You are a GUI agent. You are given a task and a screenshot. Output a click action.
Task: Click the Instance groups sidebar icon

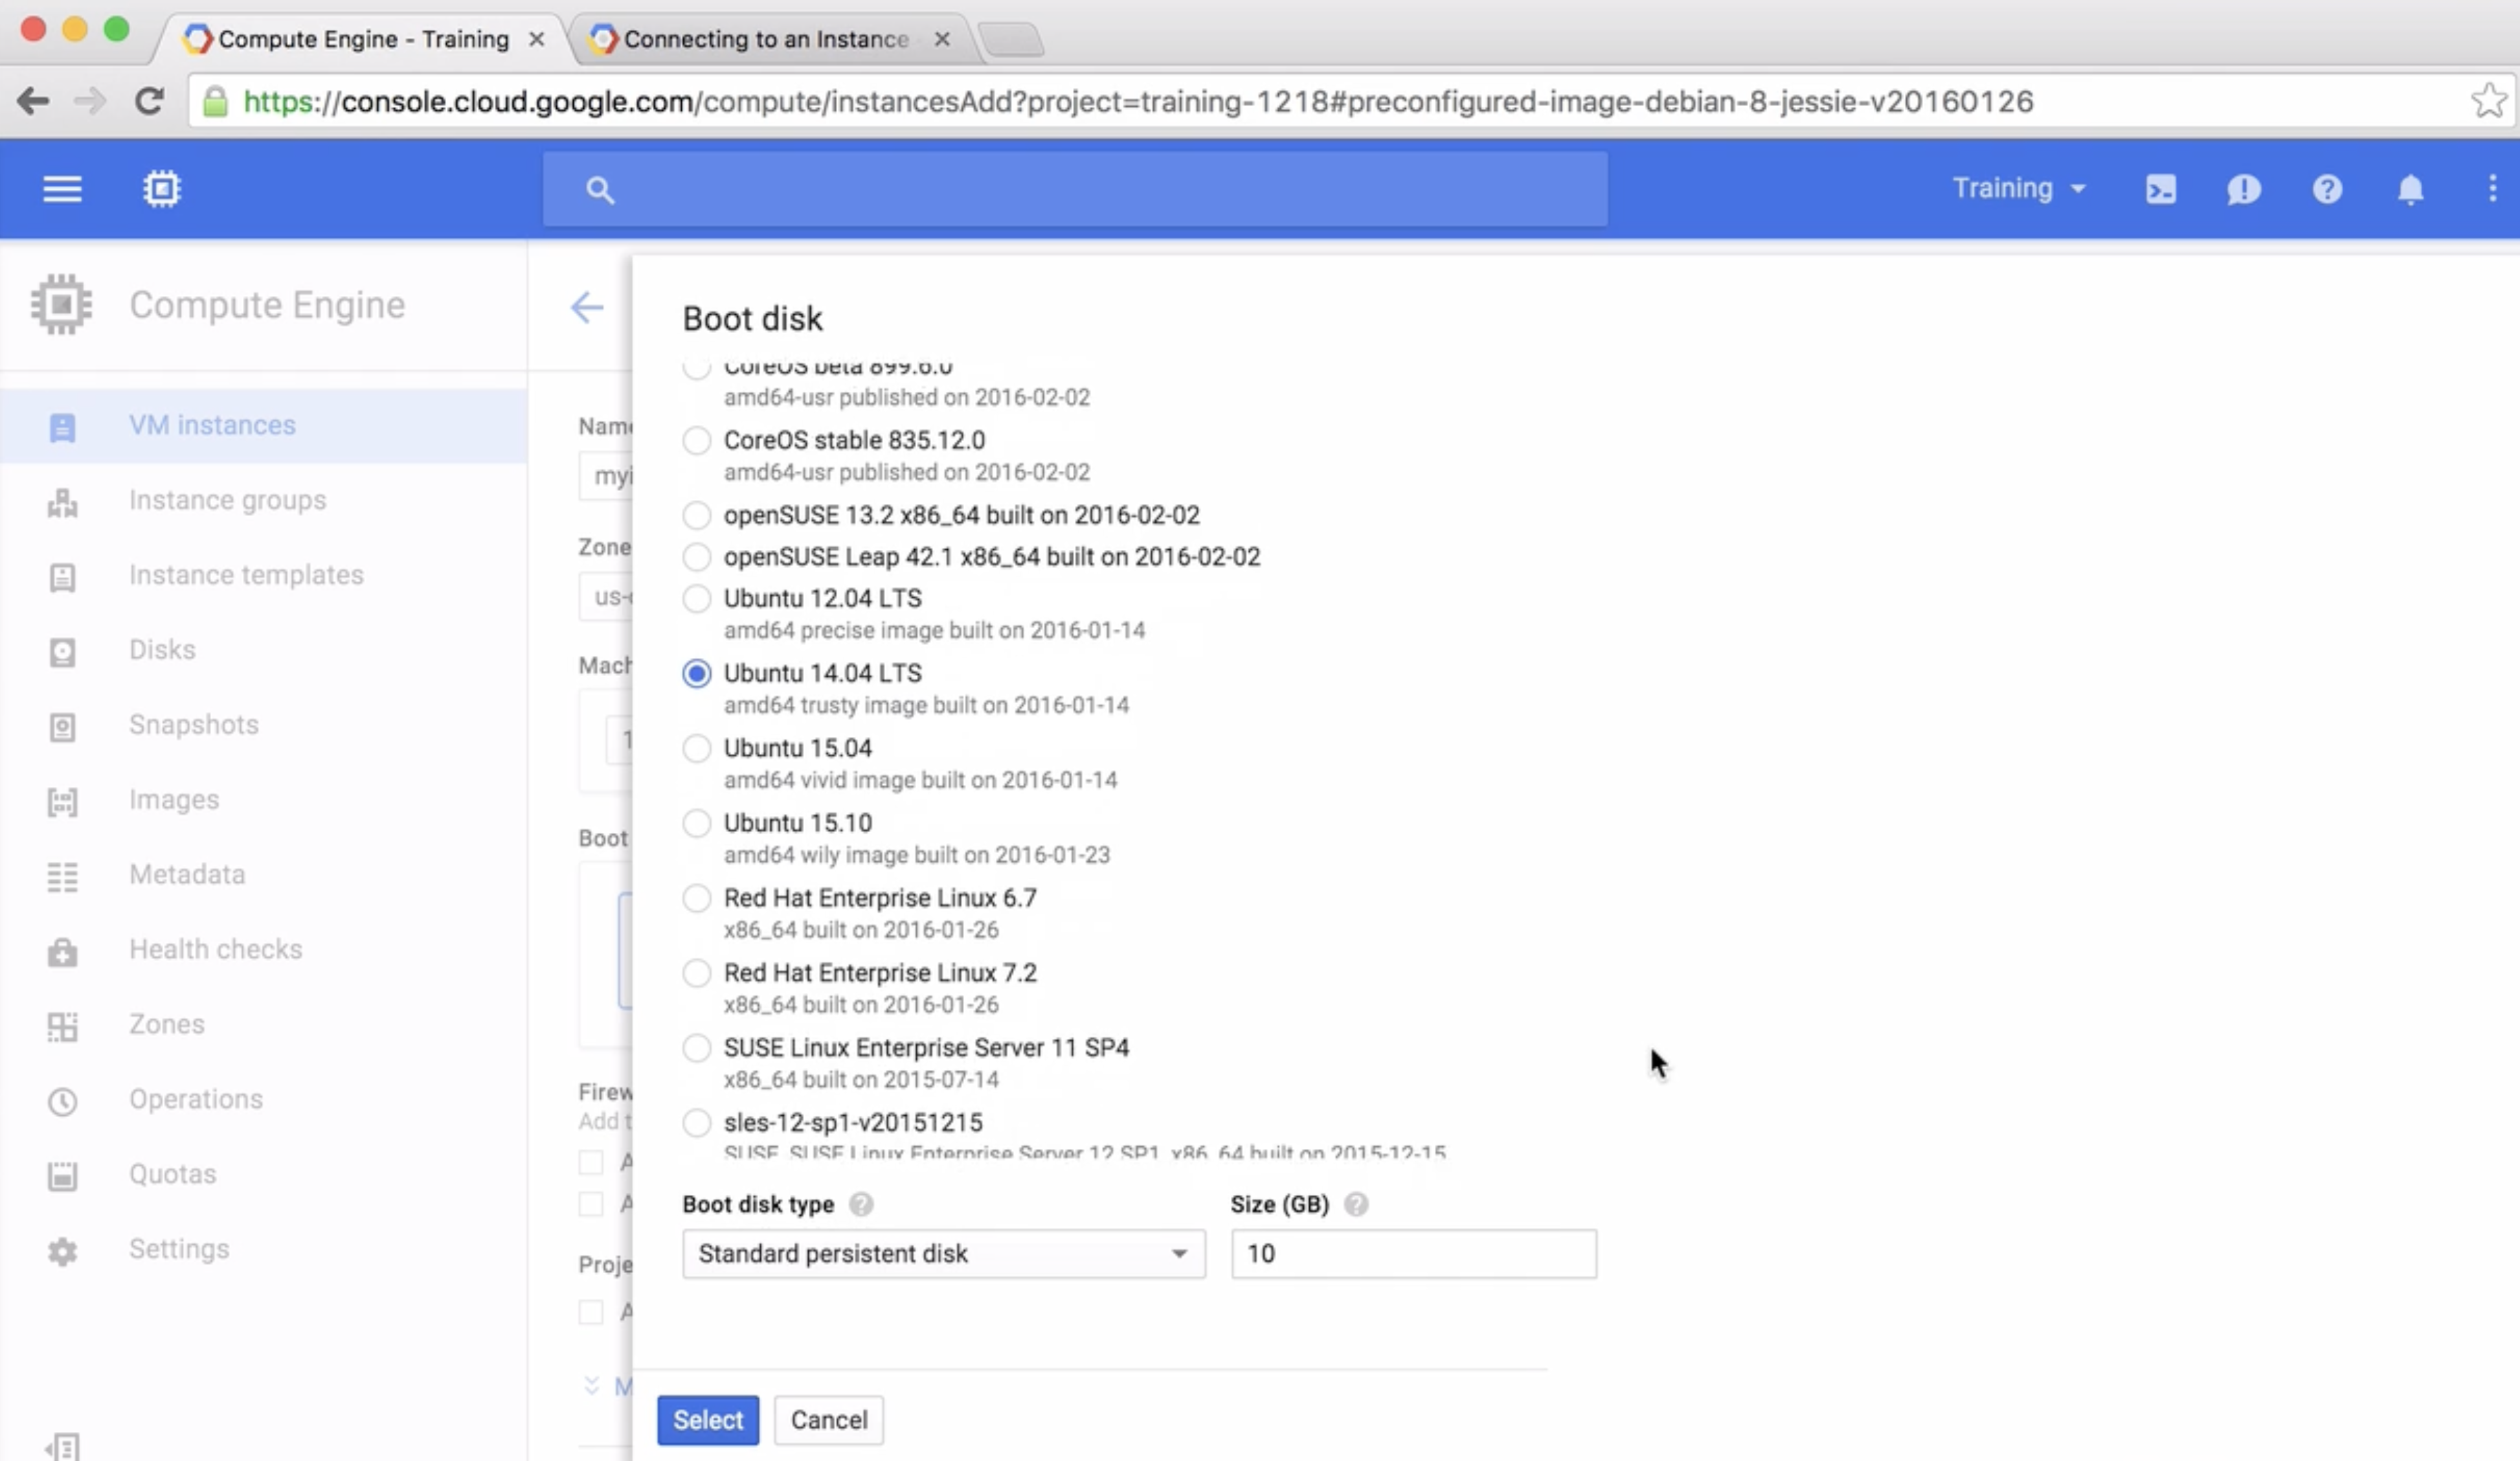[x=62, y=502]
